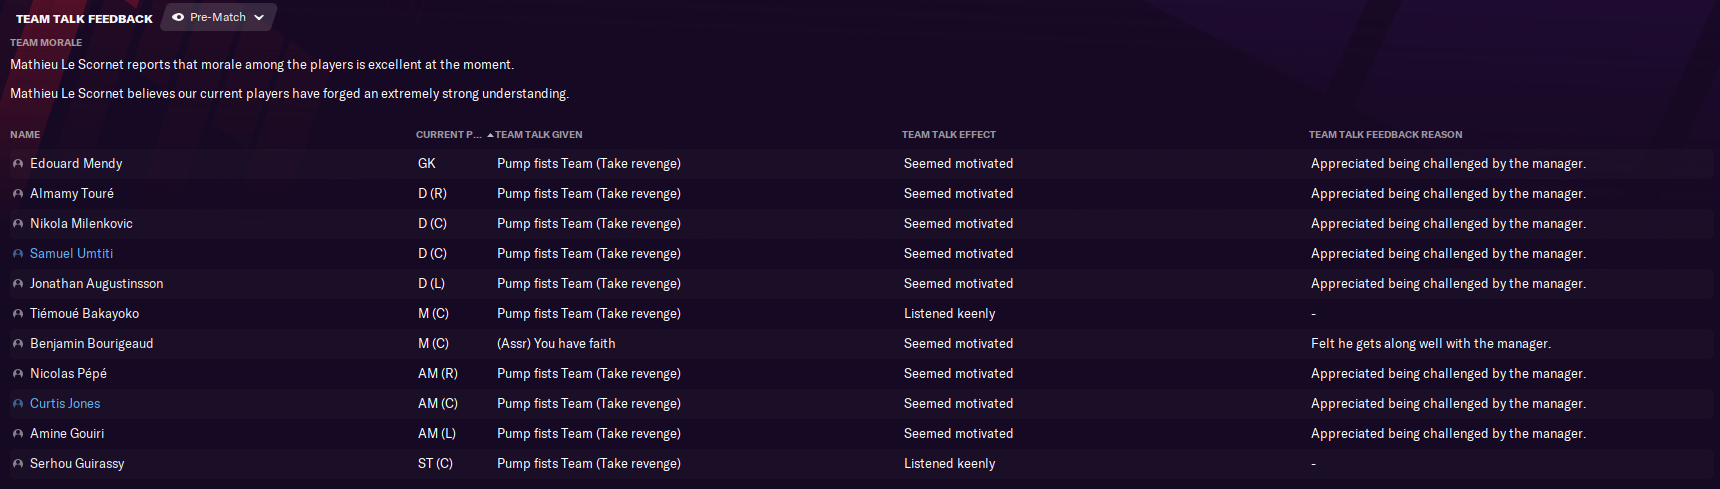Image resolution: width=1720 pixels, height=489 pixels.
Task: Sort by Current Position column header
Action: (448, 135)
